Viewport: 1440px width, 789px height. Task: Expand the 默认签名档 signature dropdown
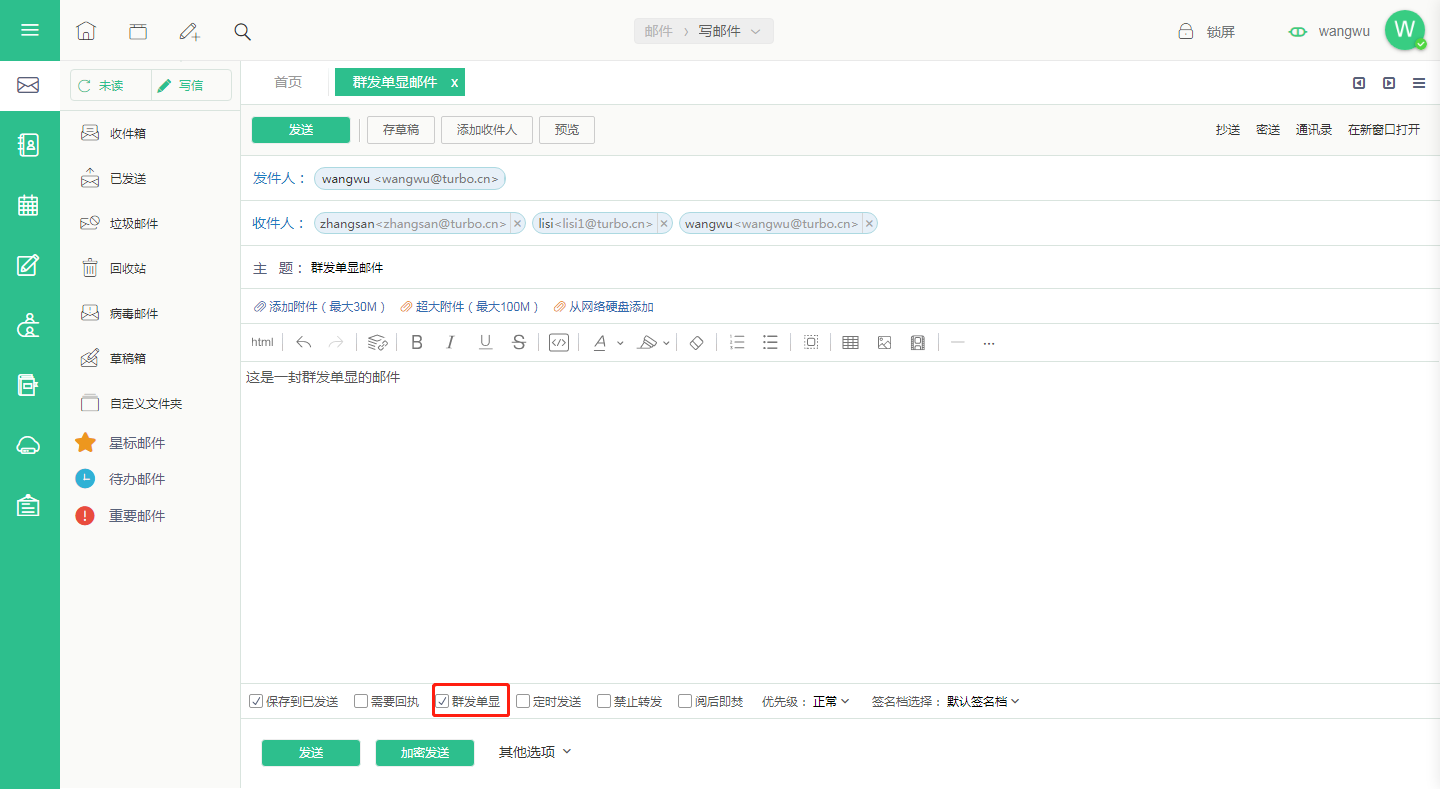(x=983, y=701)
